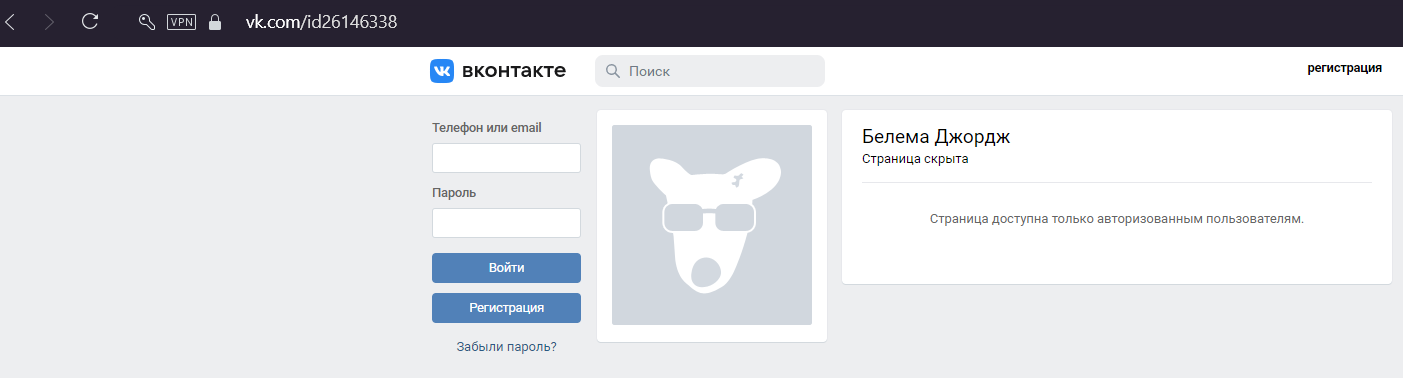Open the регистрация link in the header

(x=1344, y=69)
